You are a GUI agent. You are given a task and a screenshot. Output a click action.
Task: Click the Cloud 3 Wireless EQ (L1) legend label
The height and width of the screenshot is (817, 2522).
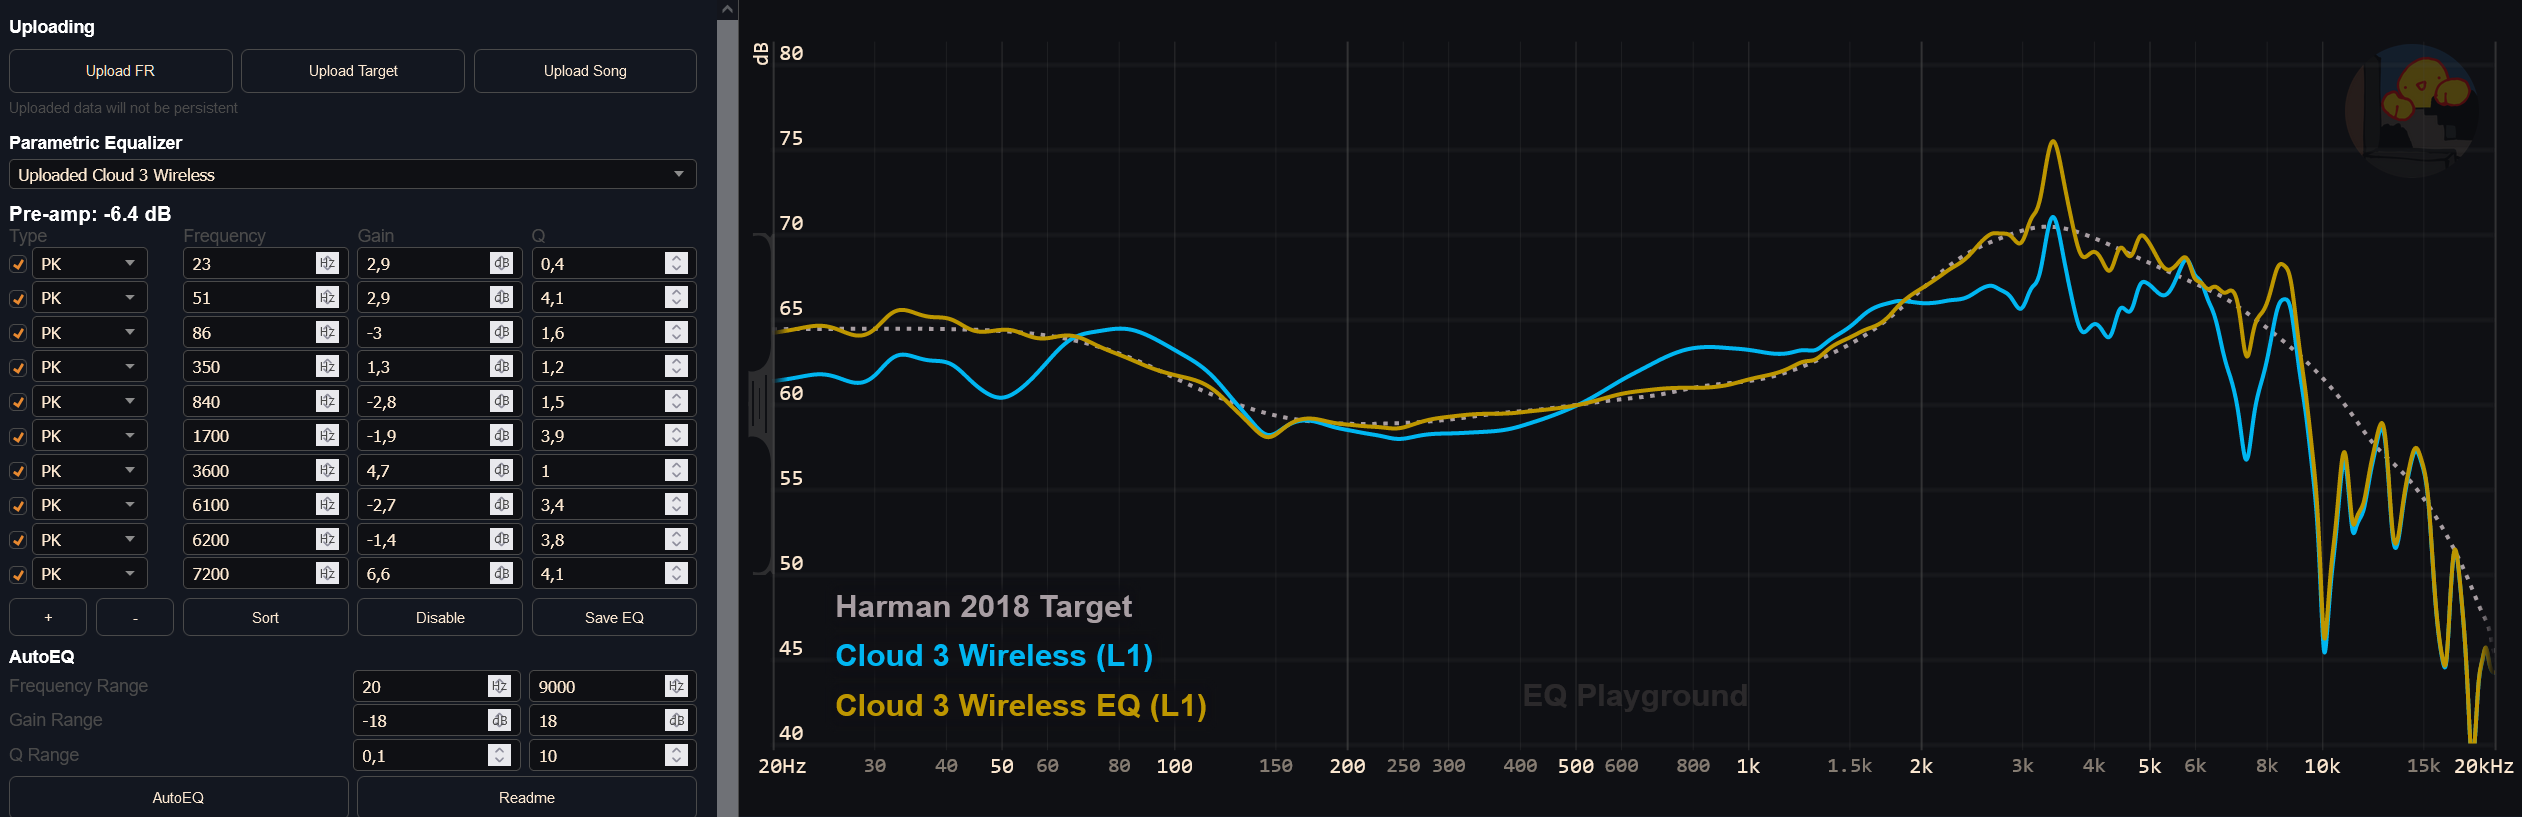pos(1021,706)
